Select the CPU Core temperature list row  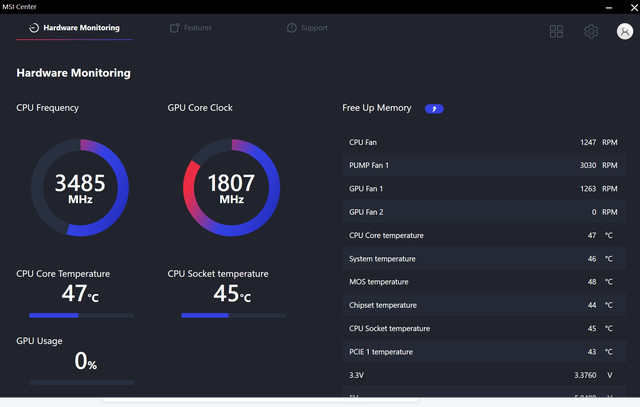pyautogui.click(x=484, y=235)
